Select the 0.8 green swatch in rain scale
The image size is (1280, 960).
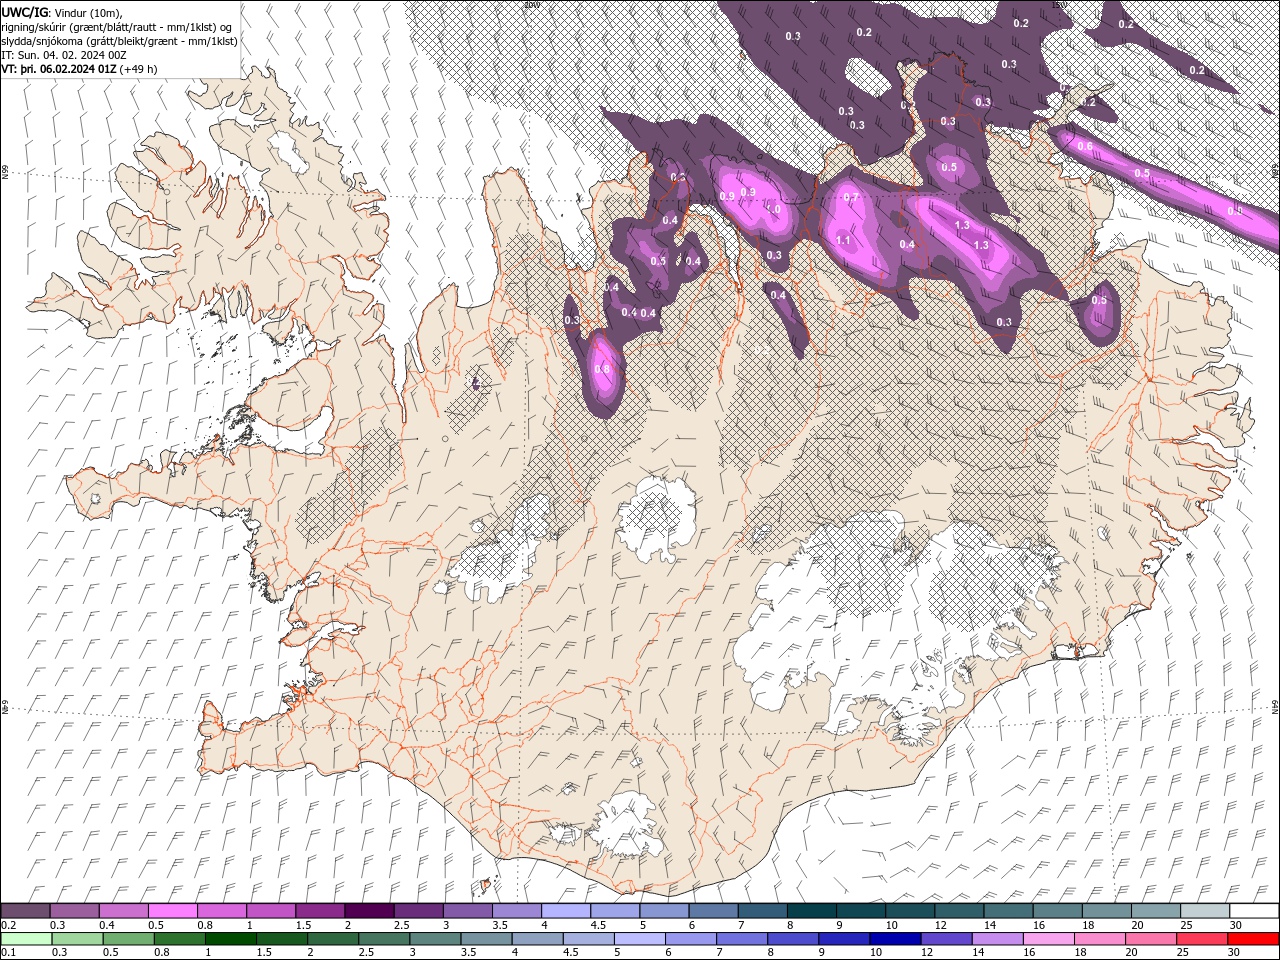point(179,938)
